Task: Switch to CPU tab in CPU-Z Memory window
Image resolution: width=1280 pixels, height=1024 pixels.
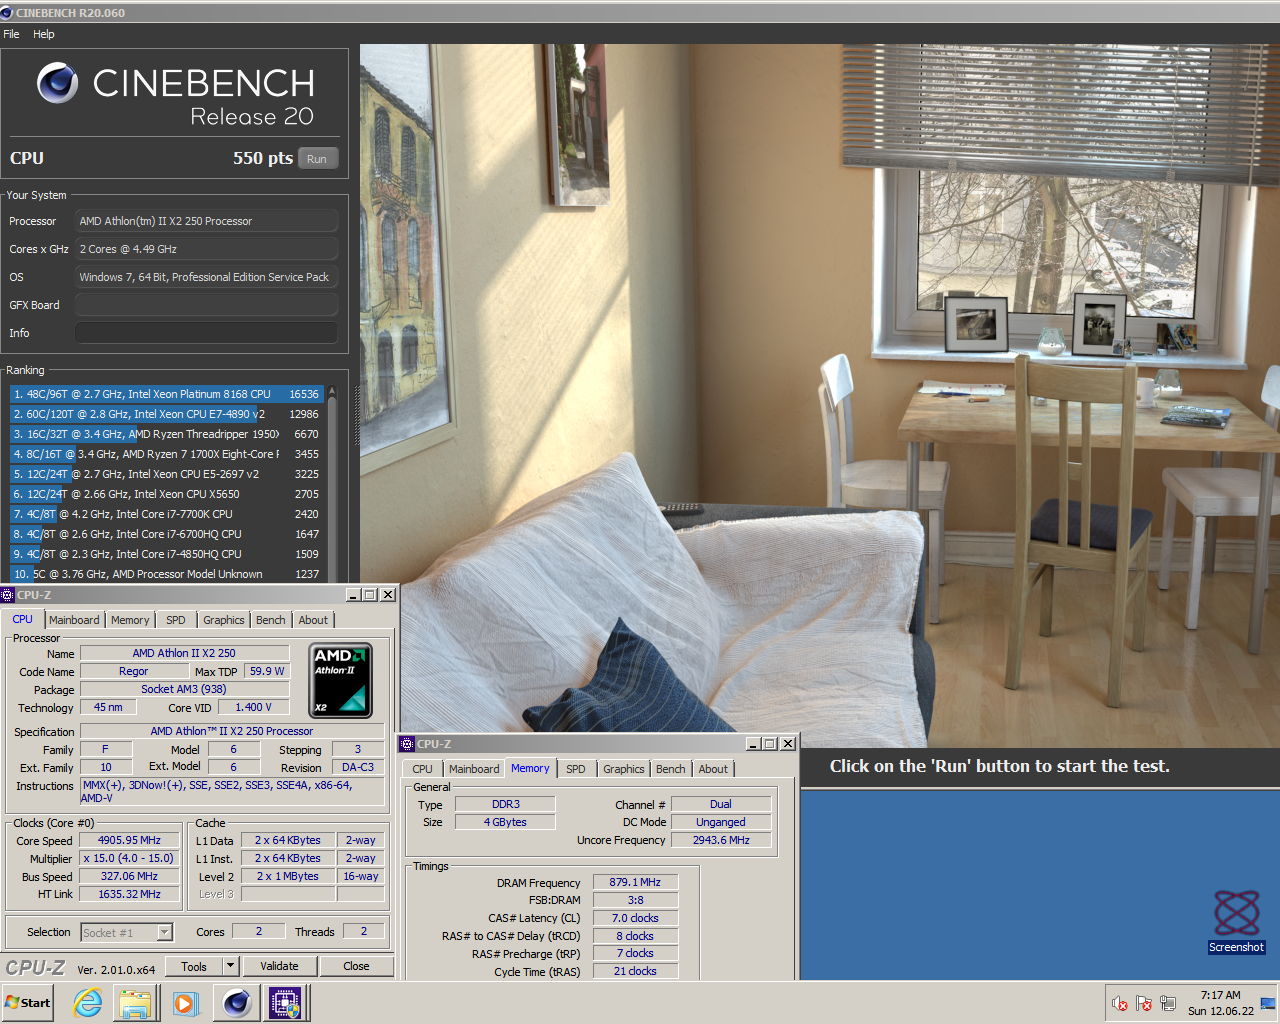Action: tap(422, 769)
